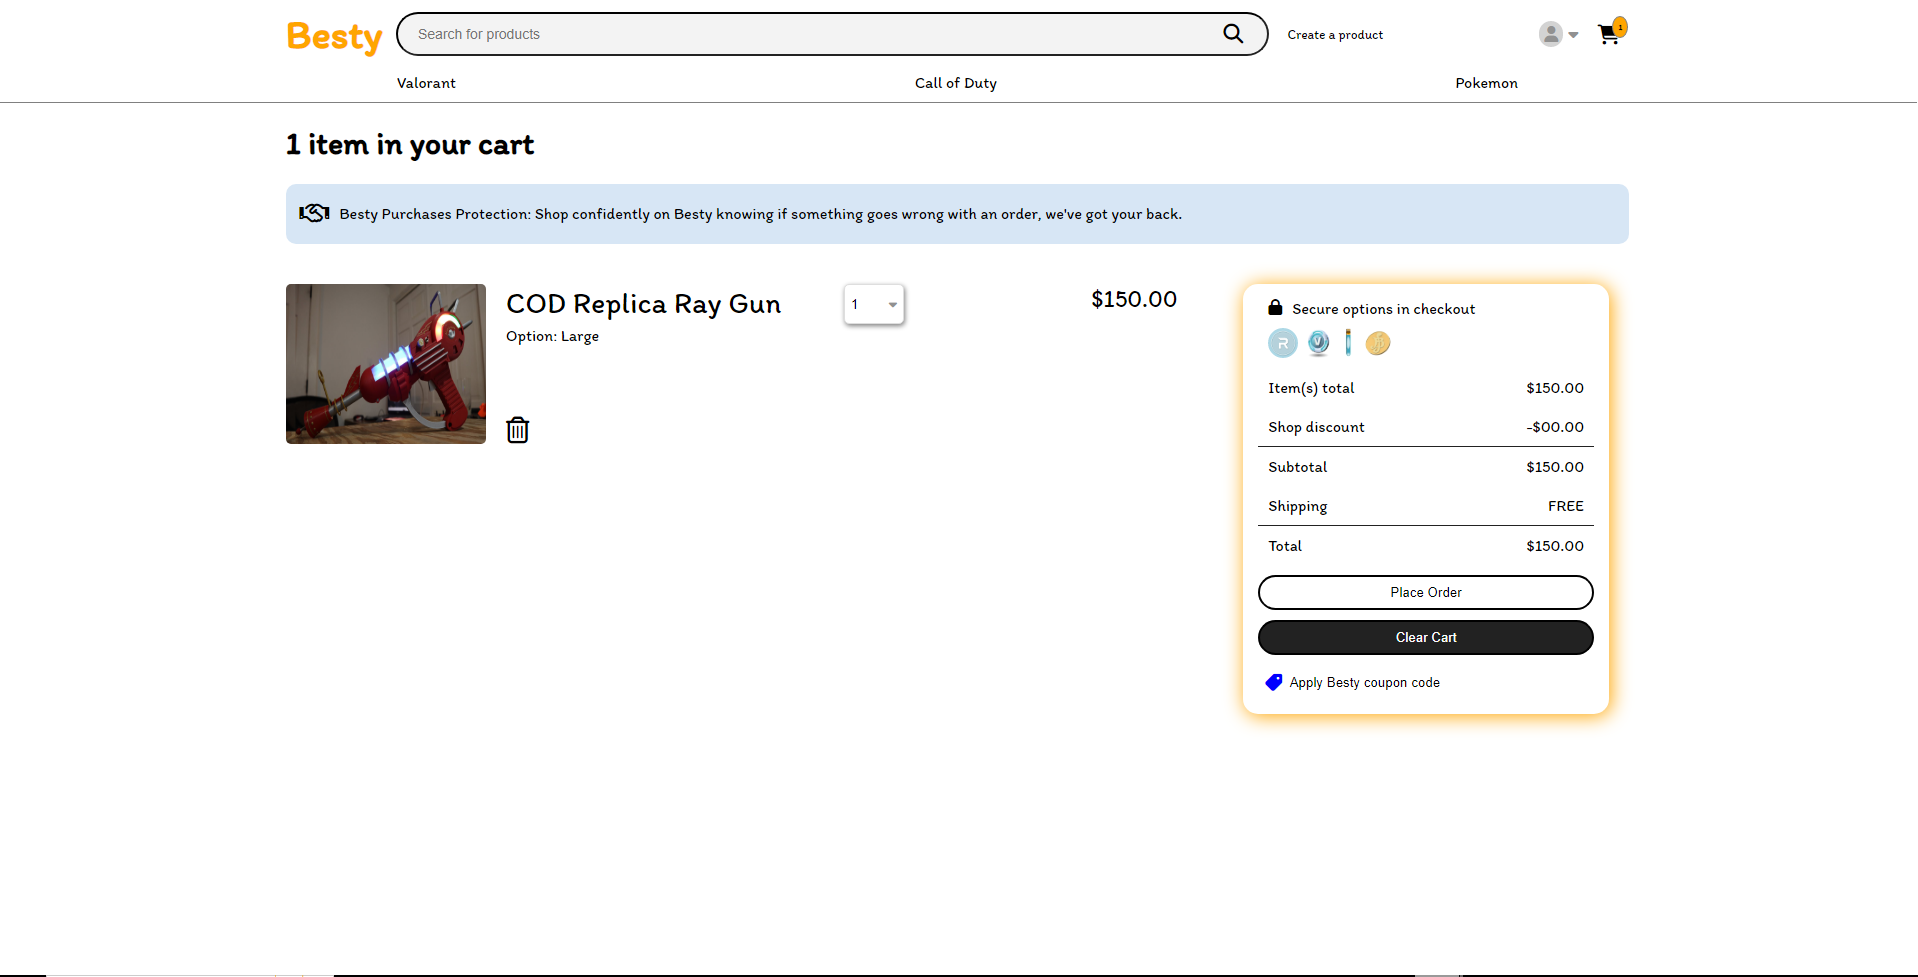Select the gold coin currency icon
Screen dimensions: 1918x977
pos(1378,343)
